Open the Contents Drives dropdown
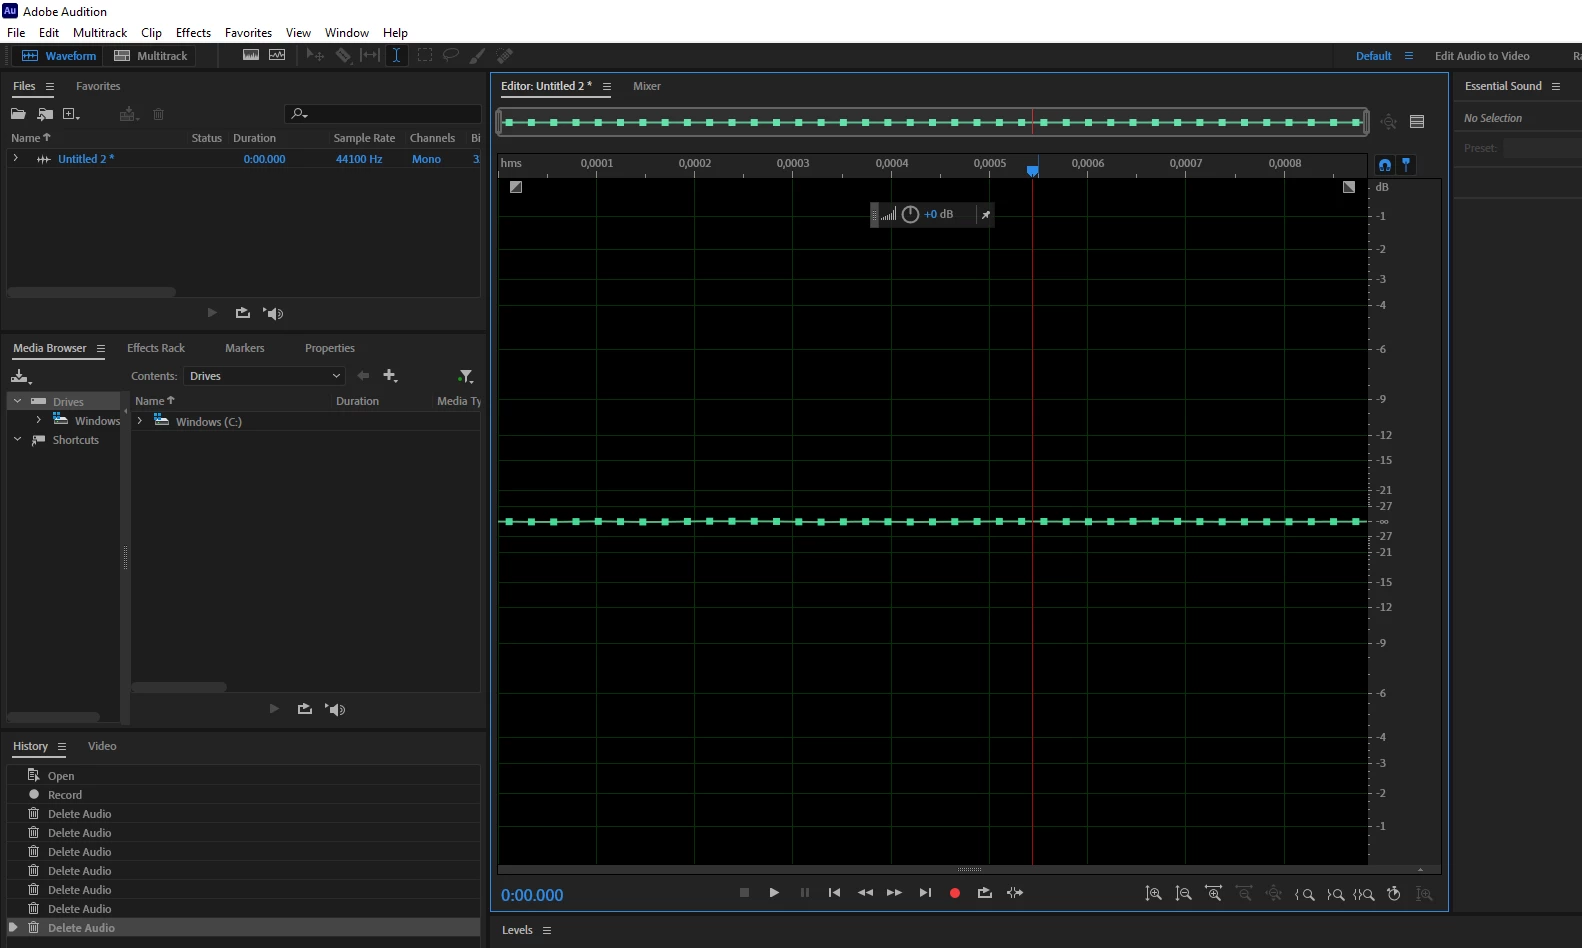This screenshot has height=948, width=1582. 264,376
